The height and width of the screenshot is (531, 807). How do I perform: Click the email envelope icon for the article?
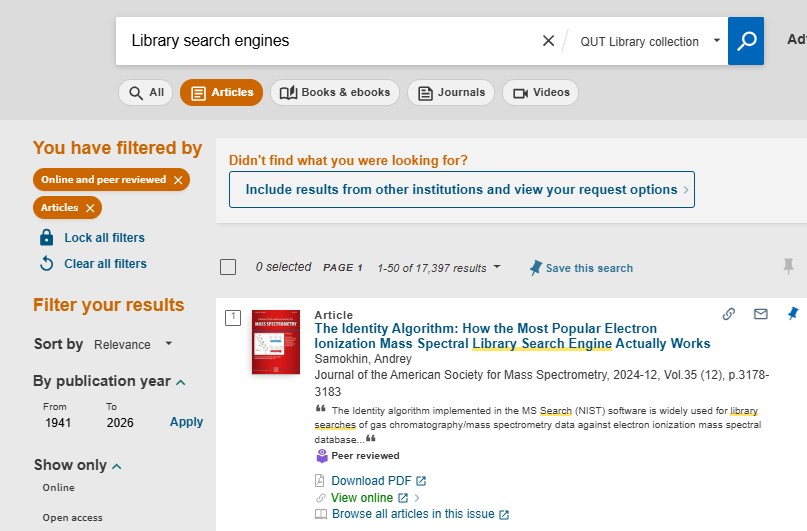coord(761,313)
